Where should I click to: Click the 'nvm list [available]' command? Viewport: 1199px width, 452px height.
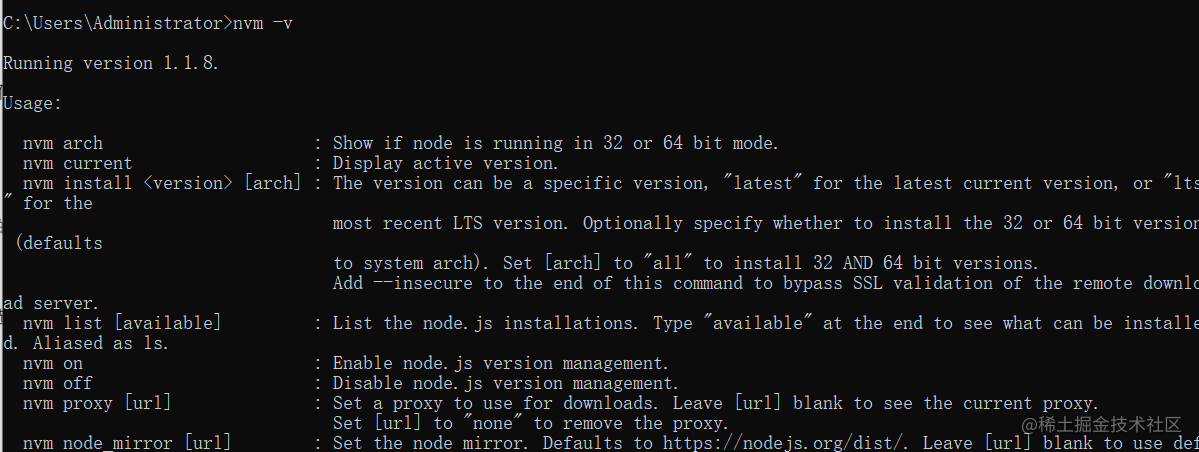tap(122, 323)
